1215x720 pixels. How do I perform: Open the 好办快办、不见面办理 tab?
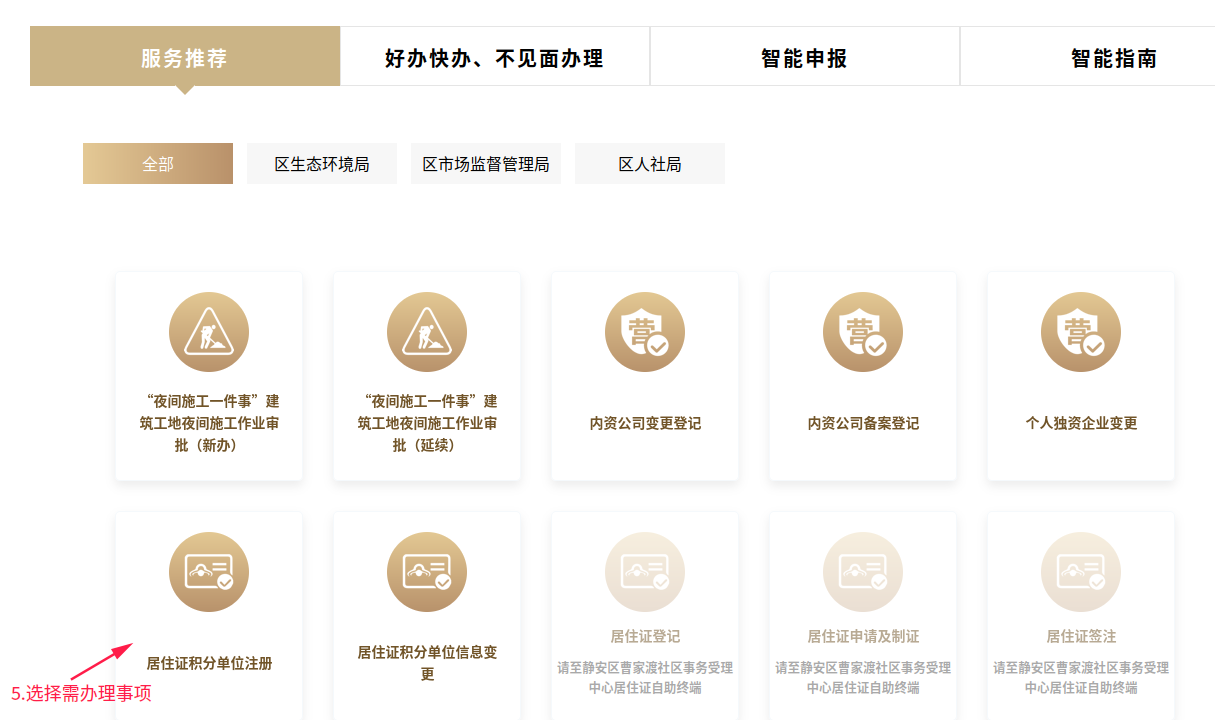tap(495, 58)
